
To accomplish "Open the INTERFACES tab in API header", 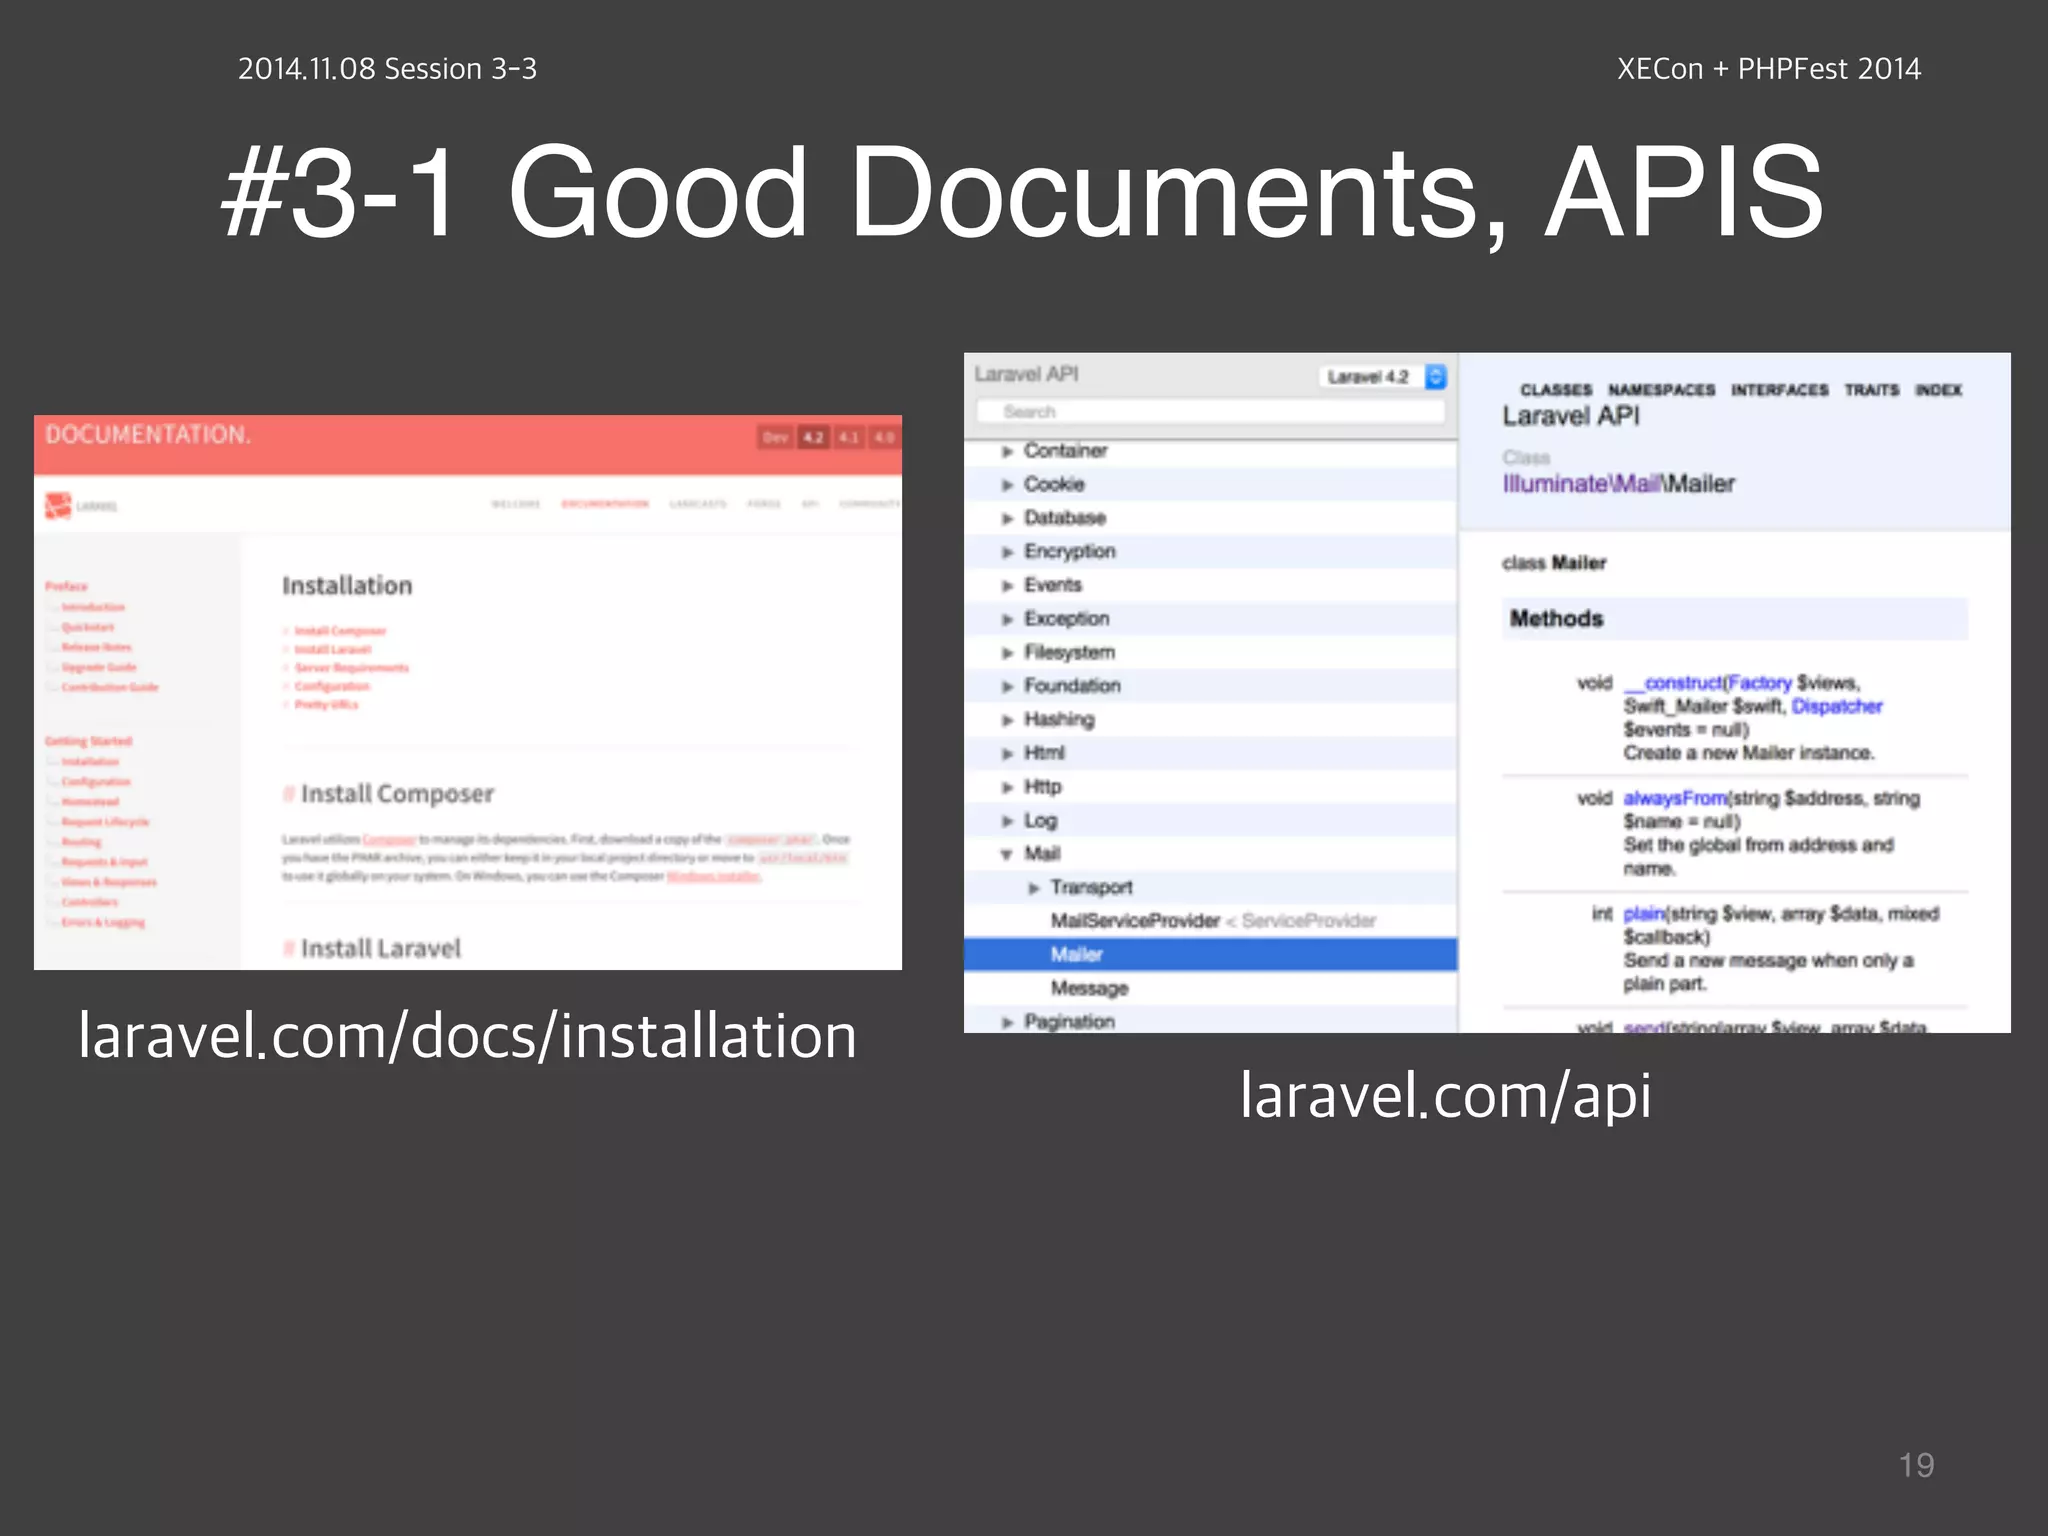I will click(1779, 390).
